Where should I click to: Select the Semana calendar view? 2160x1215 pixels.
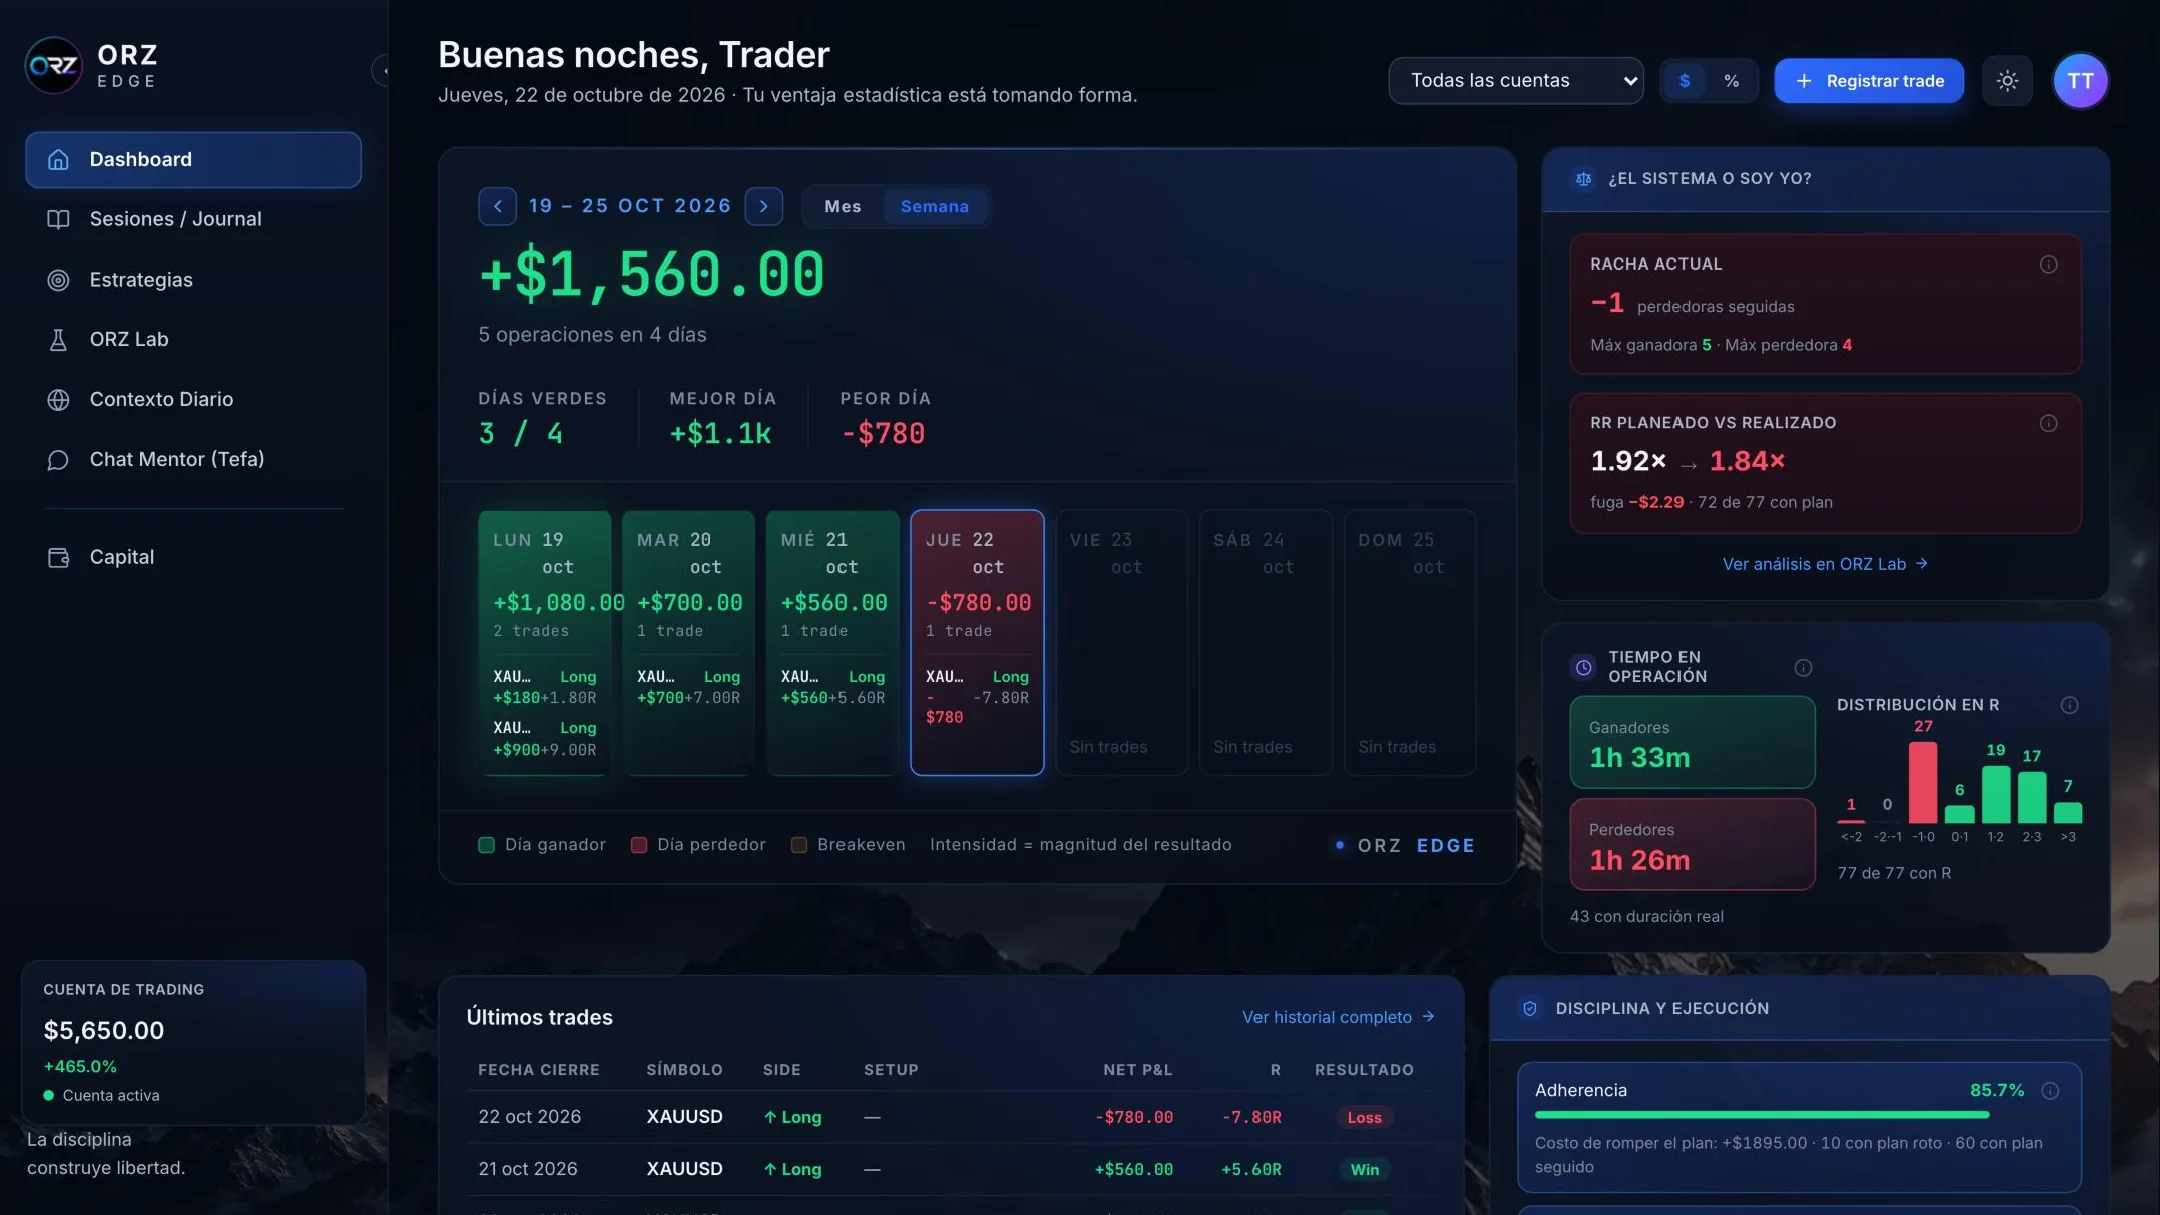pyautogui.click(x=934, y=207)
